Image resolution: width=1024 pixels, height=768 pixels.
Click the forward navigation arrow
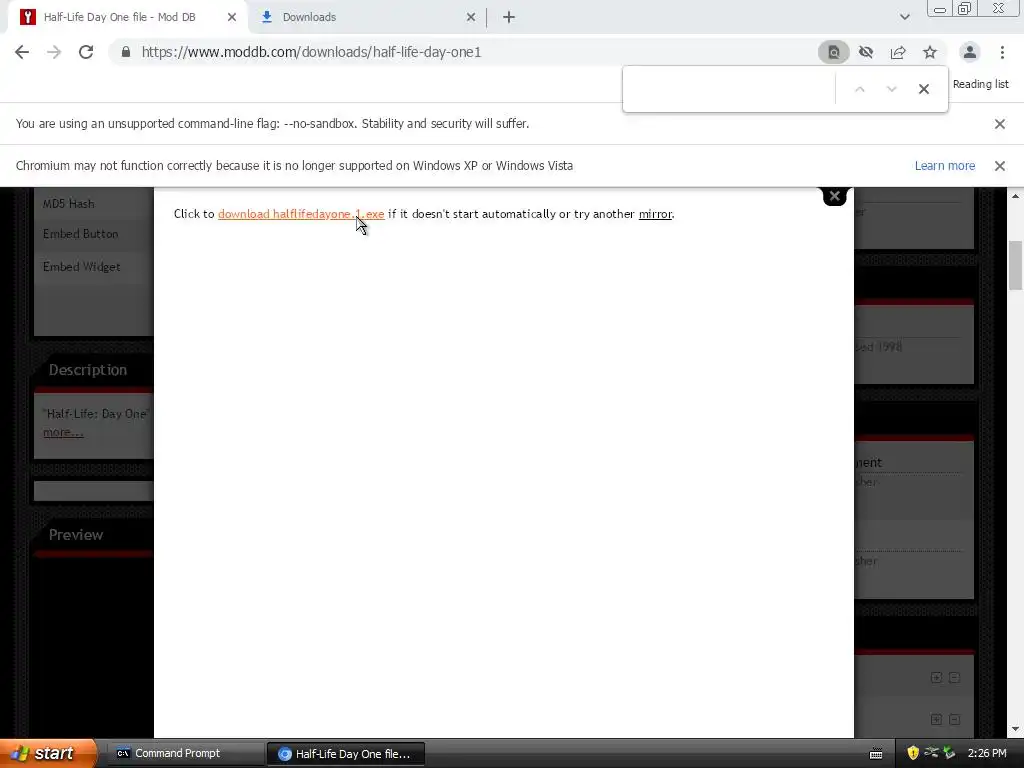point(54,52)
